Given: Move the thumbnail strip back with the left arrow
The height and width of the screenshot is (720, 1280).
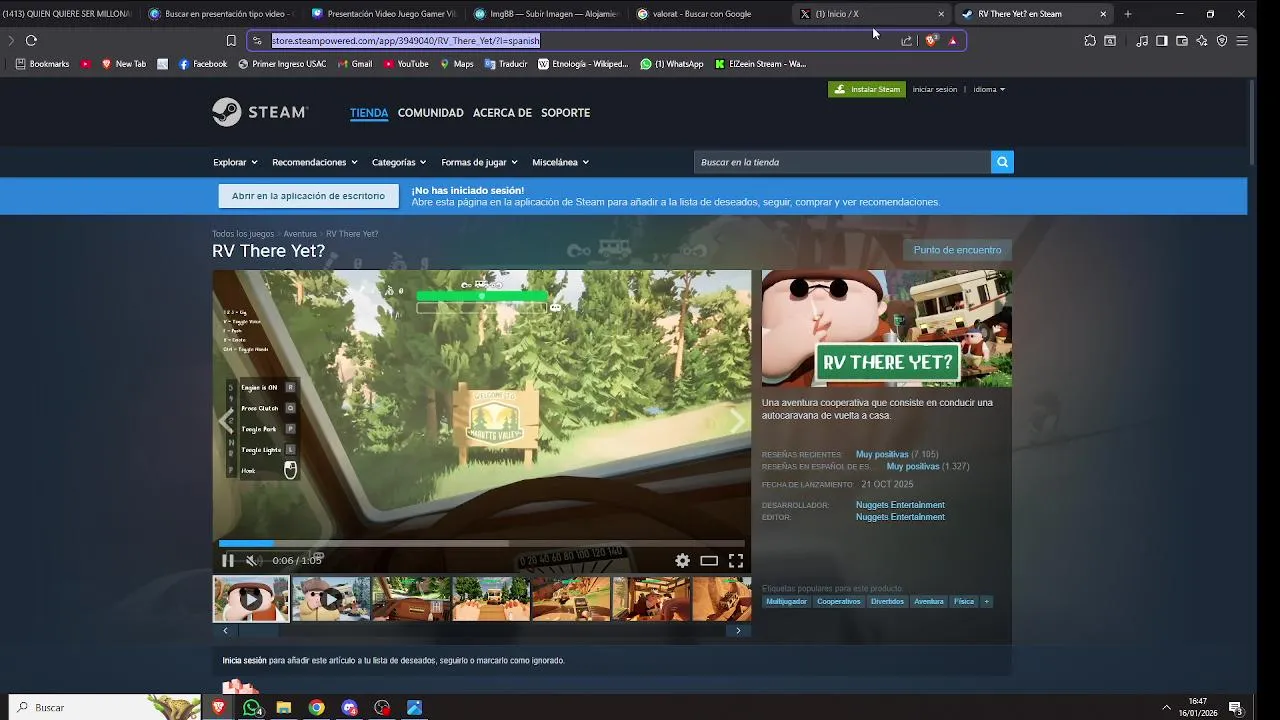Looking at the screenshot, I should 225,630.
